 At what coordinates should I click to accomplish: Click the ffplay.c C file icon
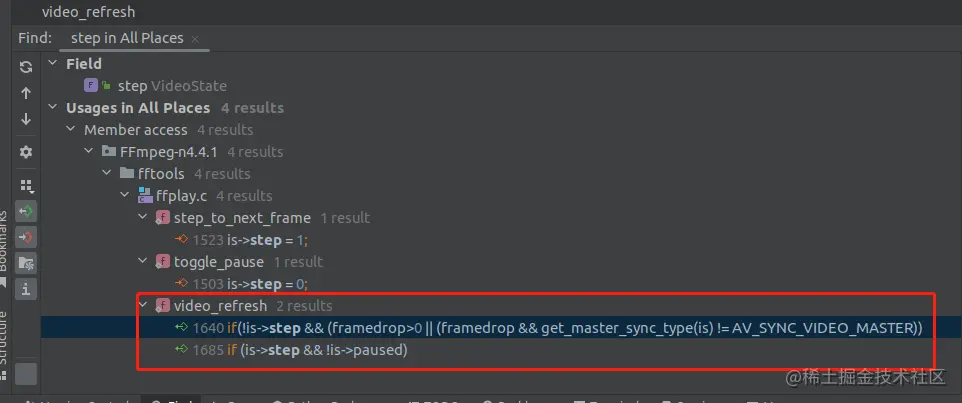coord(145,195)
